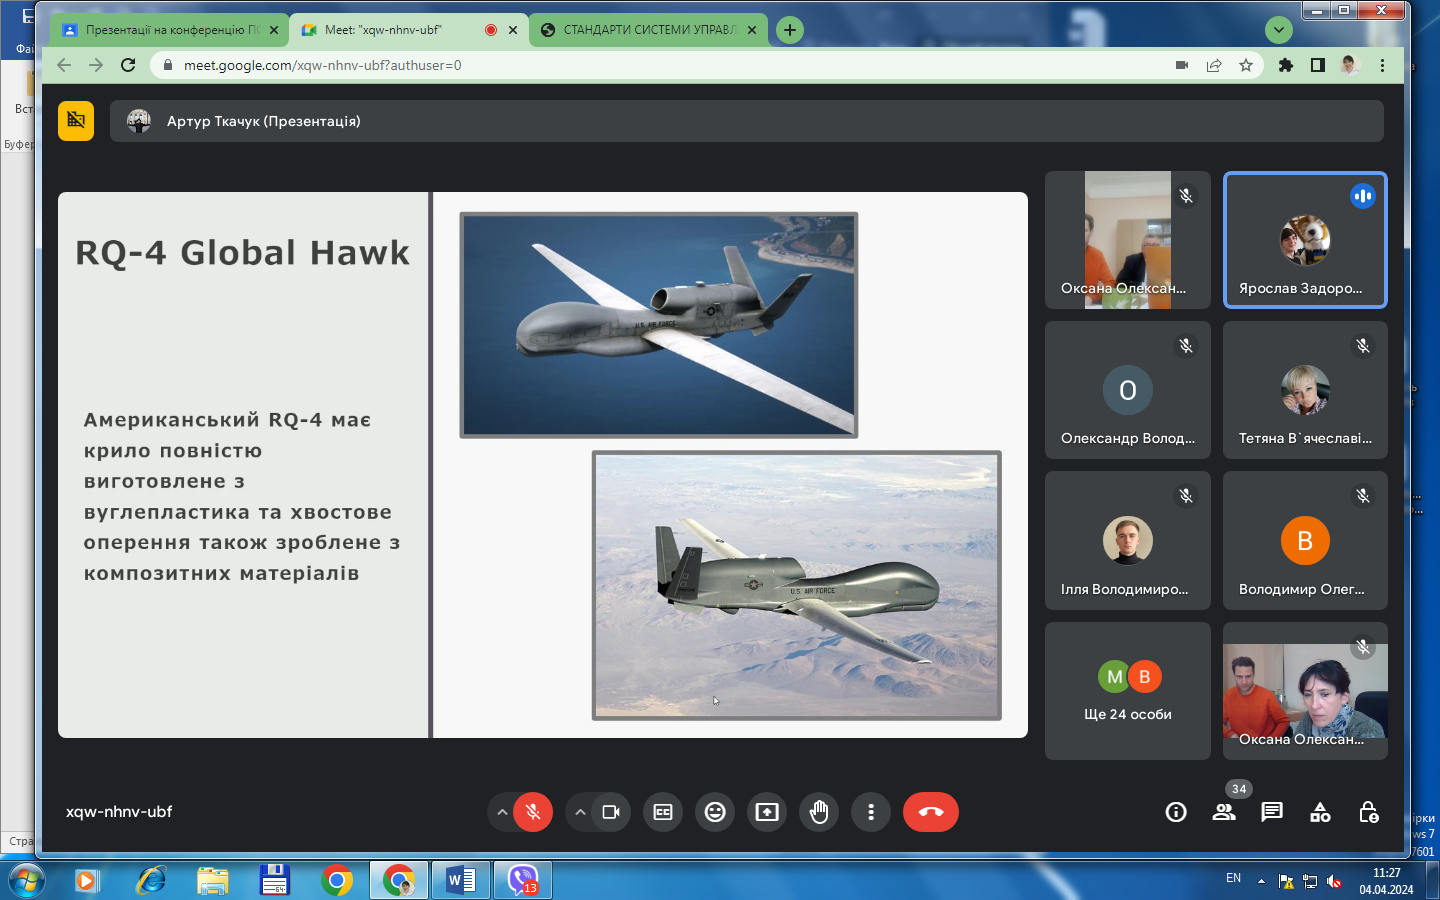Expand video settings arrow next to camera
Viewport: 1440px width, 900px height.
tap(580, 812)
